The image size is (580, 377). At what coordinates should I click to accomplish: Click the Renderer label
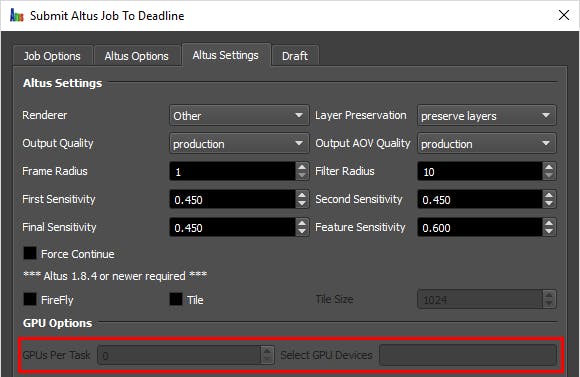[x=44, y=115]
